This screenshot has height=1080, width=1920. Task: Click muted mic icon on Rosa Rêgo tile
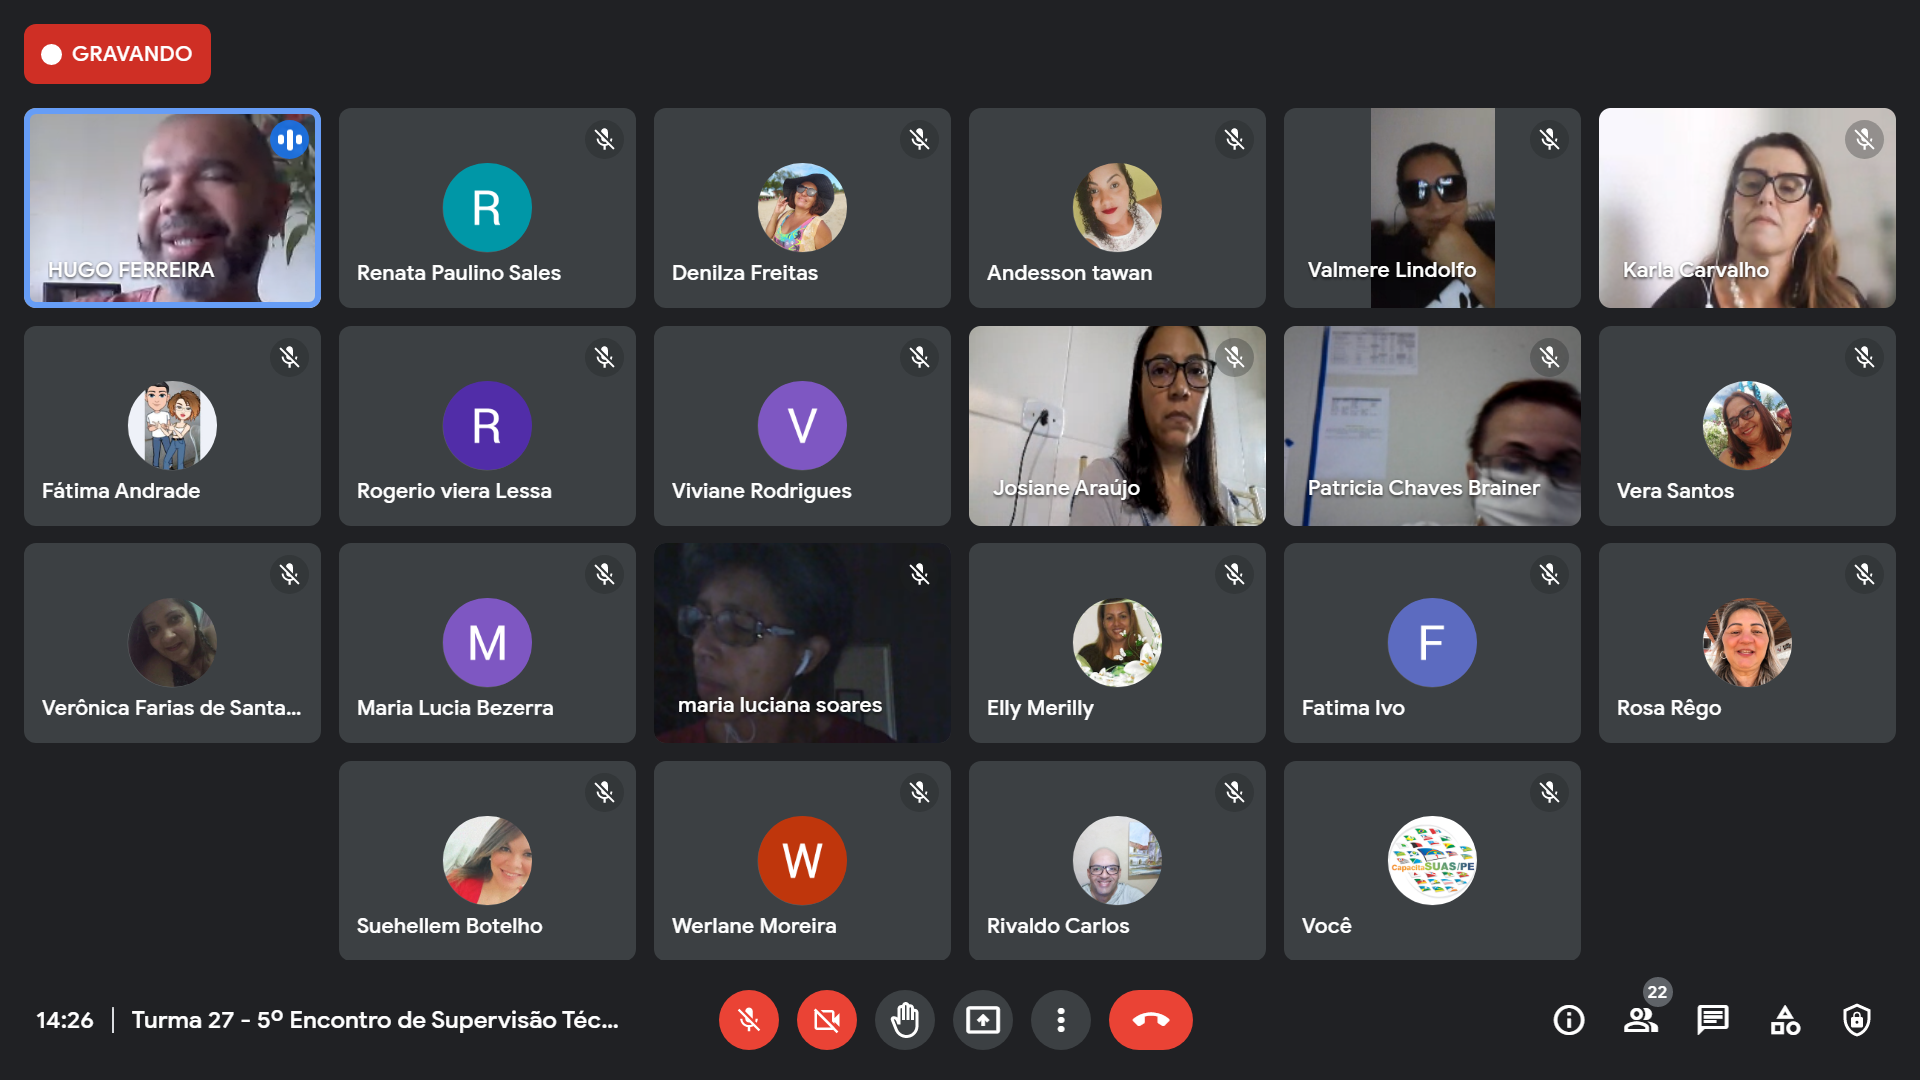coord(1864,574)
